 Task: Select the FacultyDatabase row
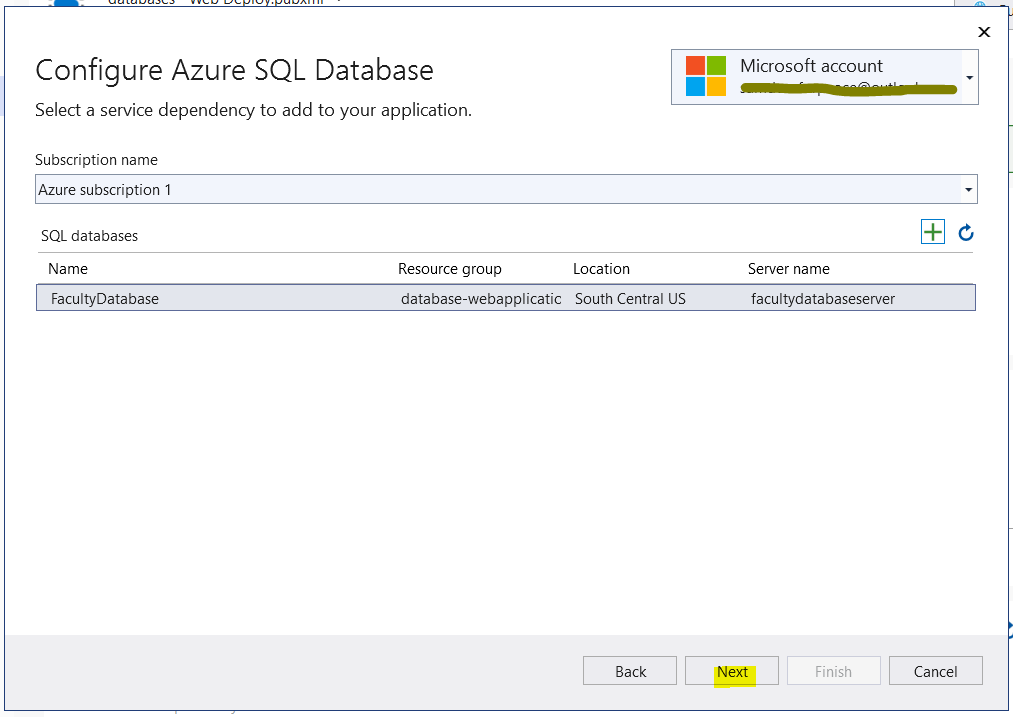506,298
